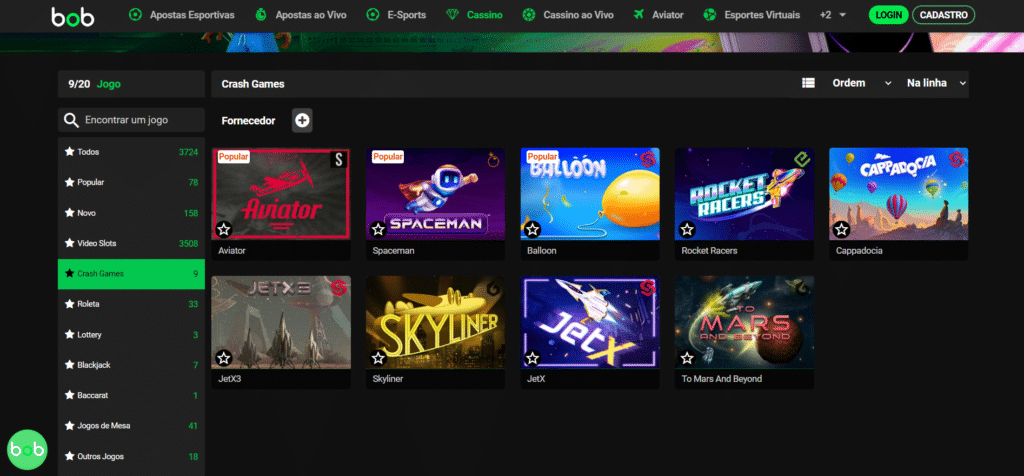The height and width of the screenshot is (476, 1024).
Task: Open the JetX game thumbnail
Action: [x=590, y=322]
